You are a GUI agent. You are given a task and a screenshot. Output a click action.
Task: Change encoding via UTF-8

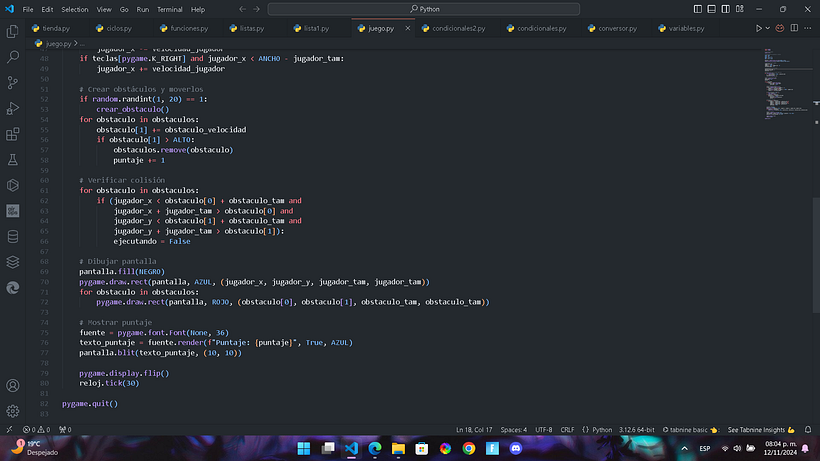coord(543,430)
